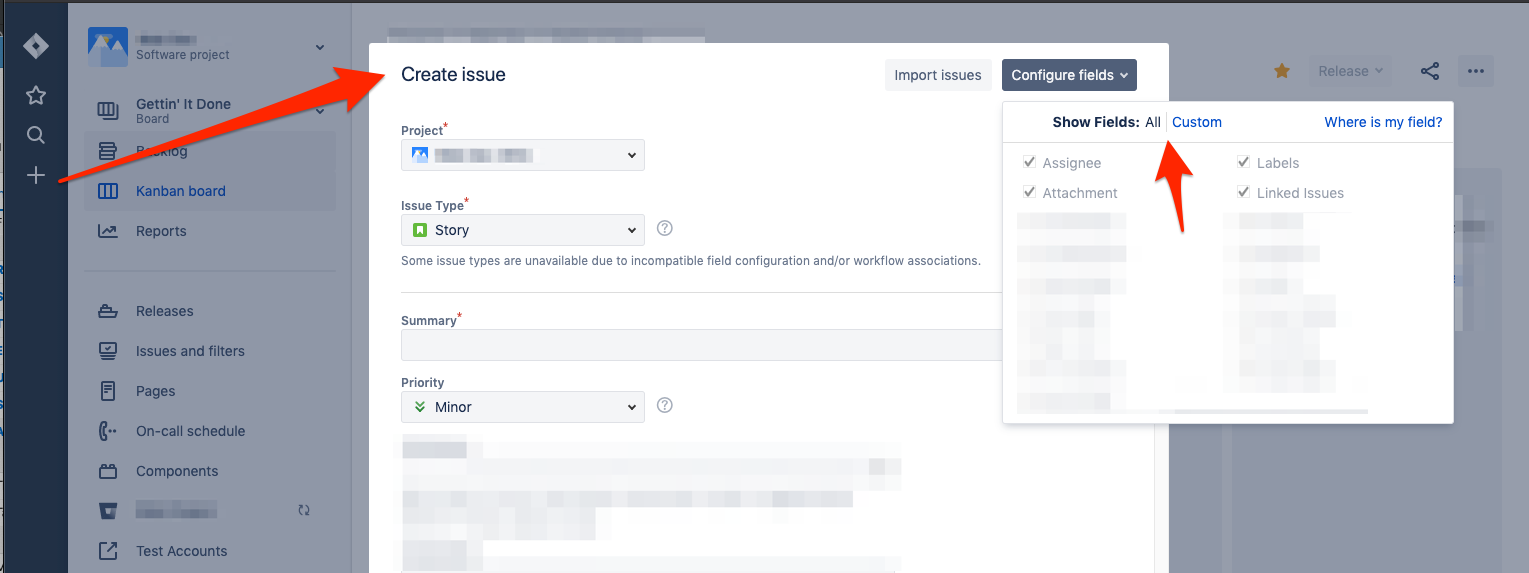Switch to Custom fields view
Image resolution: width=1529 pixels, height=573 pixels.
click(x=1197, y=122)
